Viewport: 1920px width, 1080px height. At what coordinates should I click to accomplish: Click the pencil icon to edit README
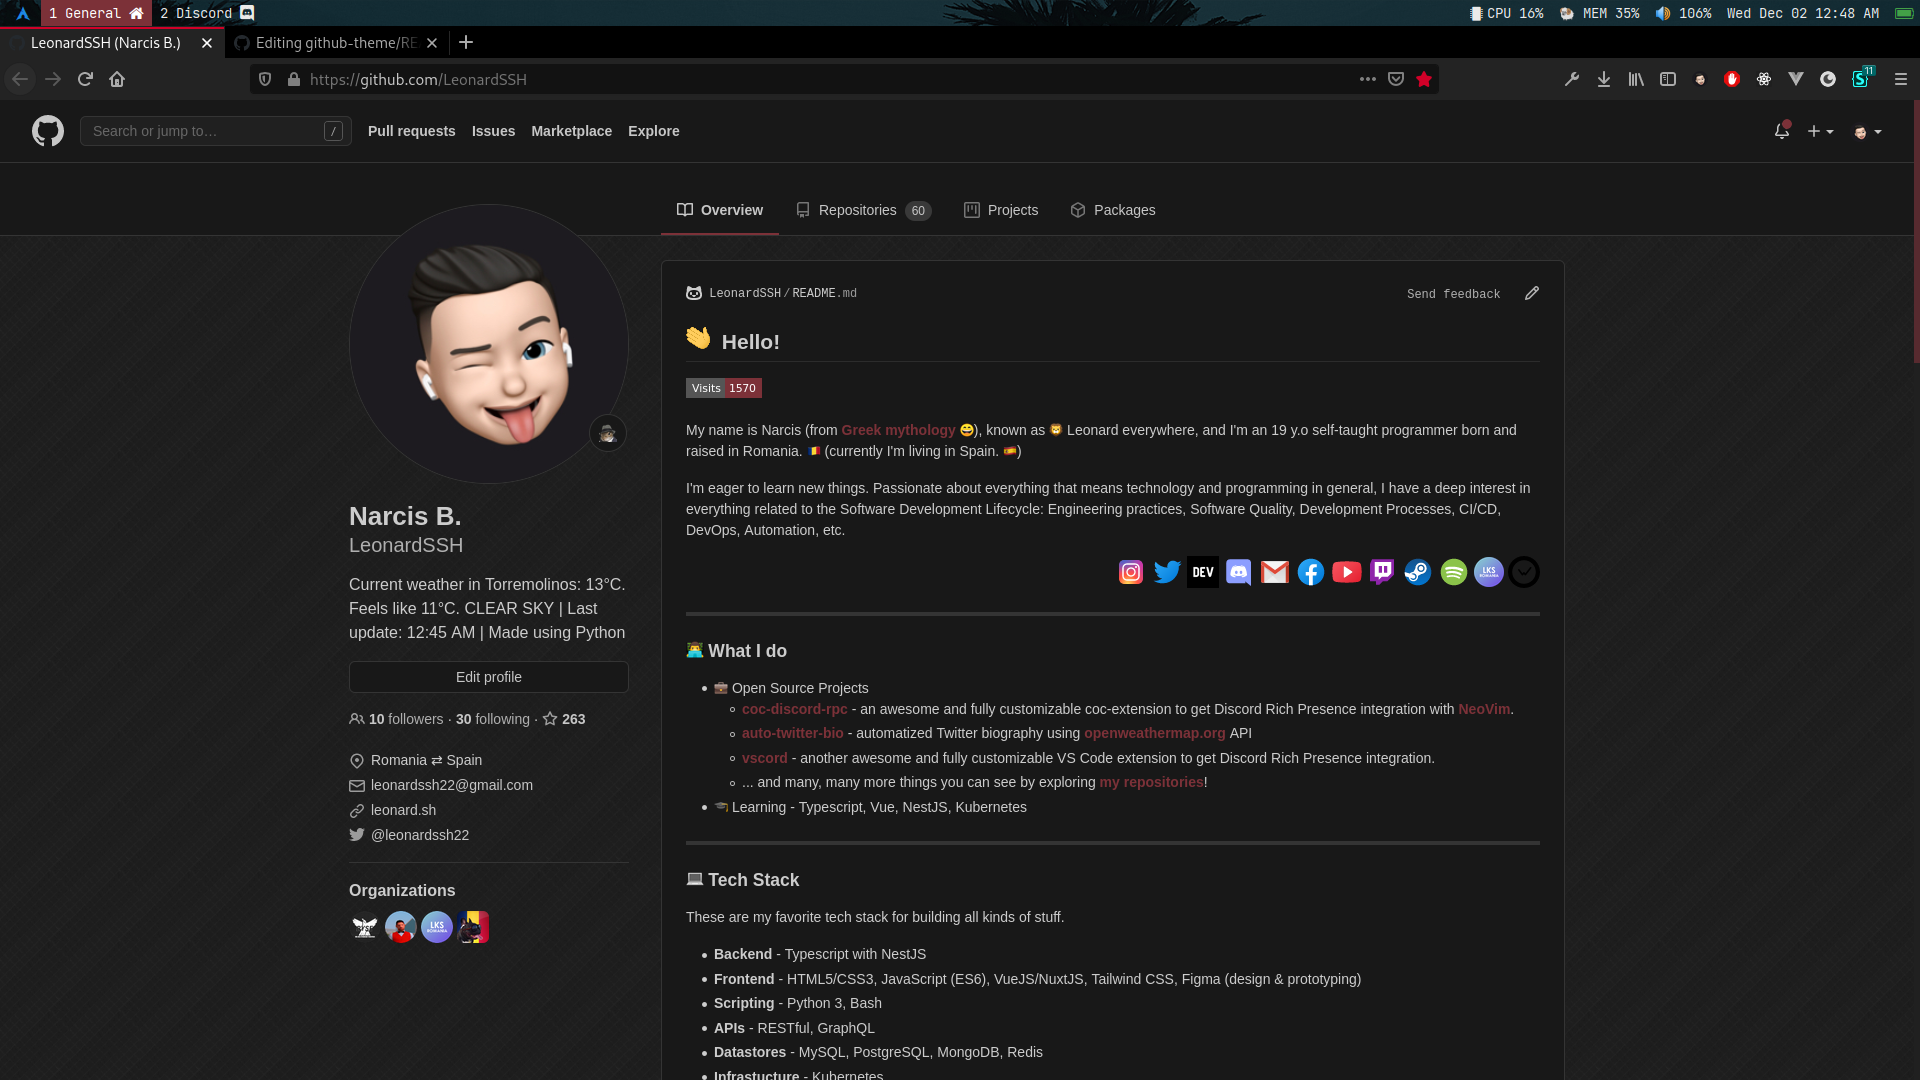point(1532,293)
